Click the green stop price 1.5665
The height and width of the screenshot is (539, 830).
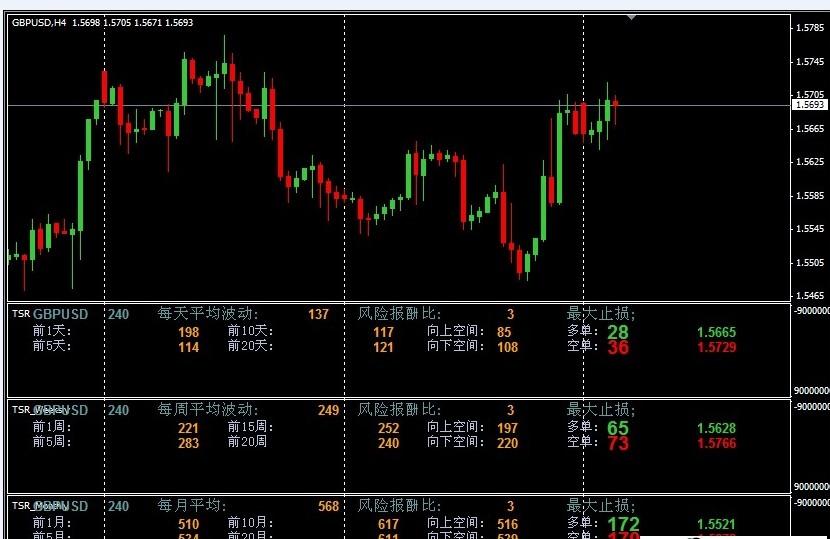click(x=716, y=332)
